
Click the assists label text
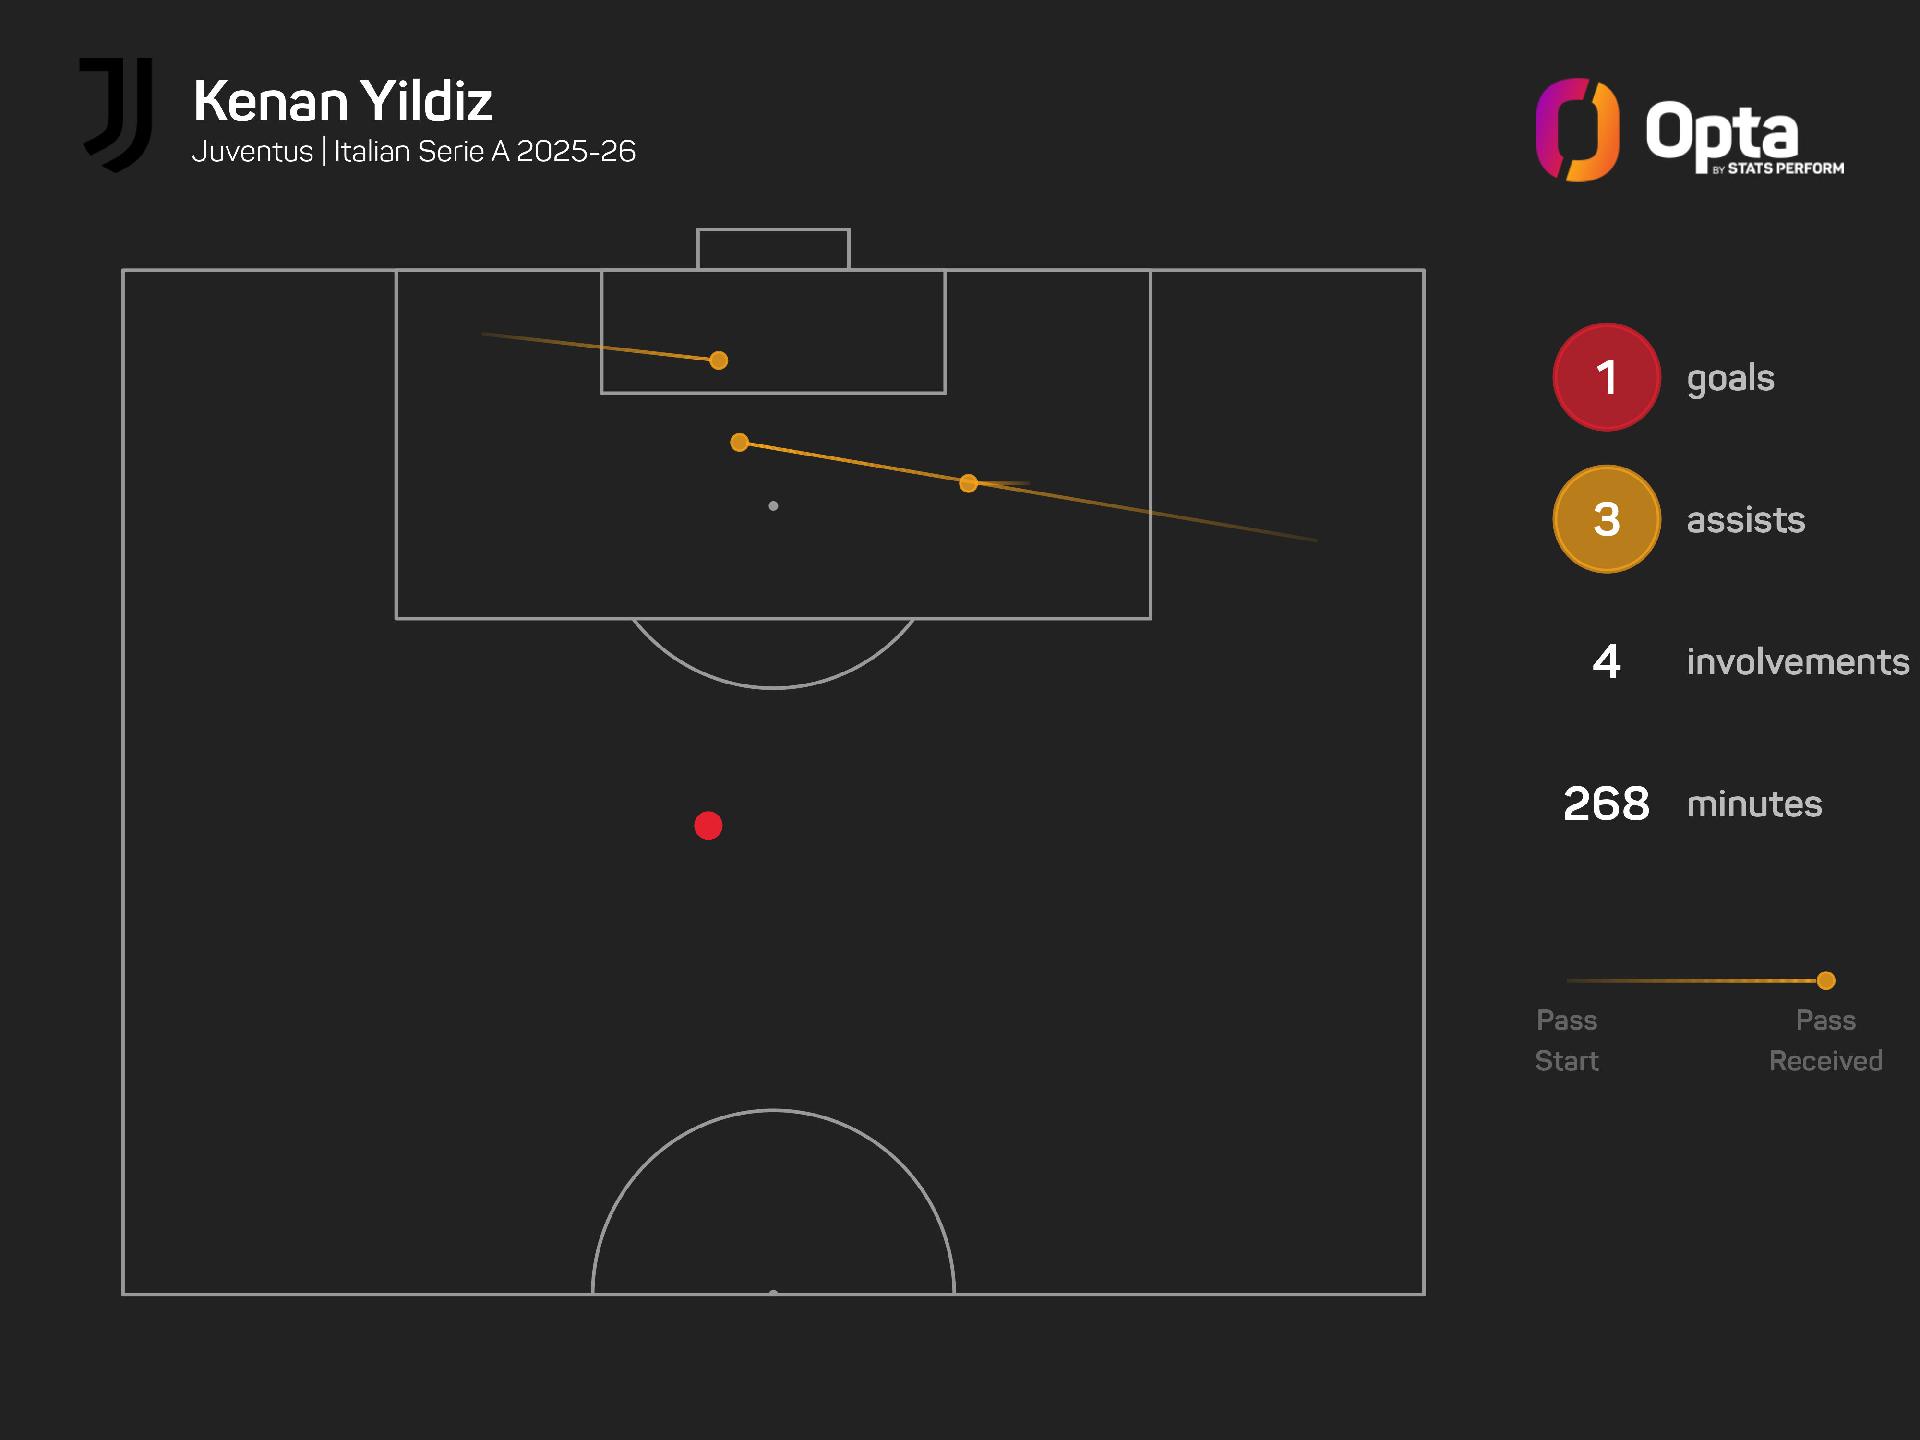1746,520
